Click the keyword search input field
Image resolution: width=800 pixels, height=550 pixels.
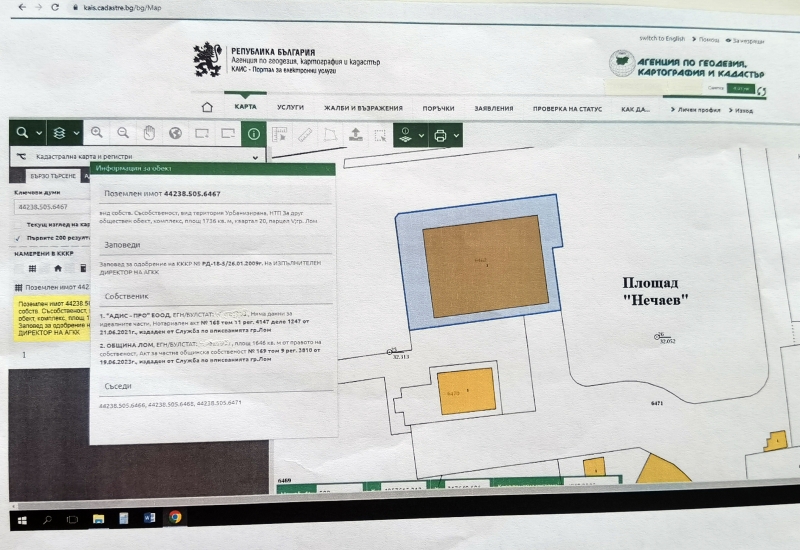coord(52,206)
